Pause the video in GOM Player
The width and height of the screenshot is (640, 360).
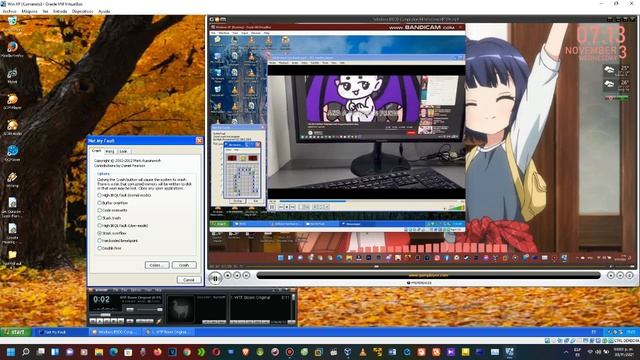tap(215, 278)
